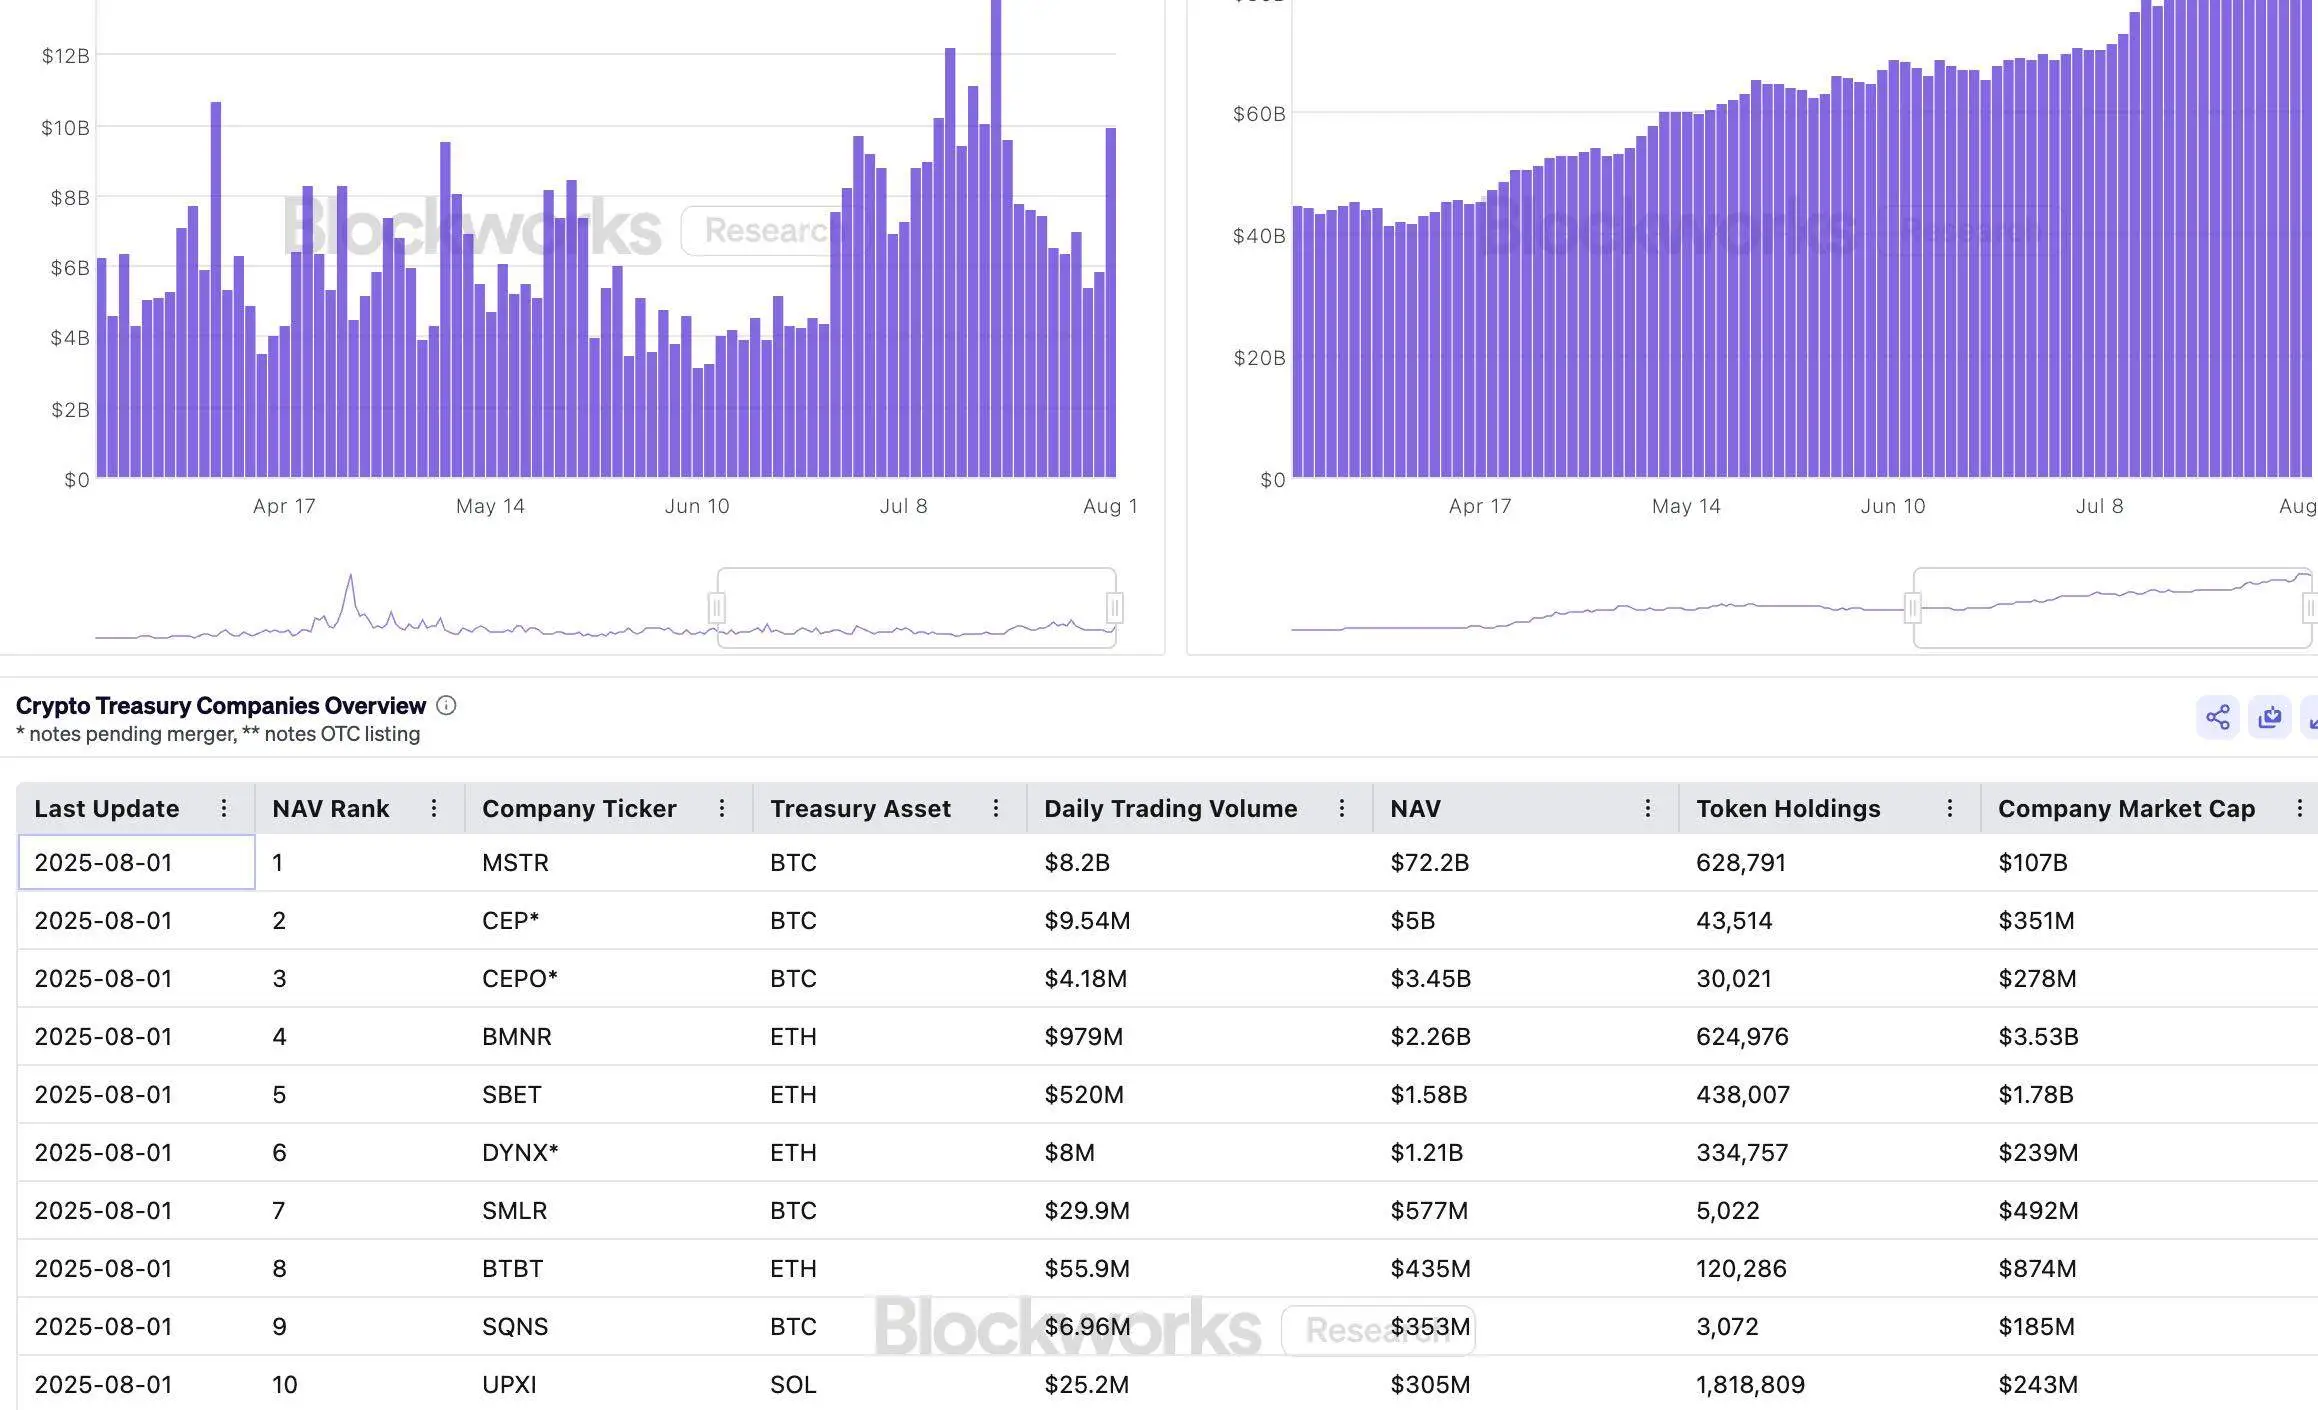Click the Company Market Cap header label
2318x1410 pixels.
click(x=2126, y=808)
